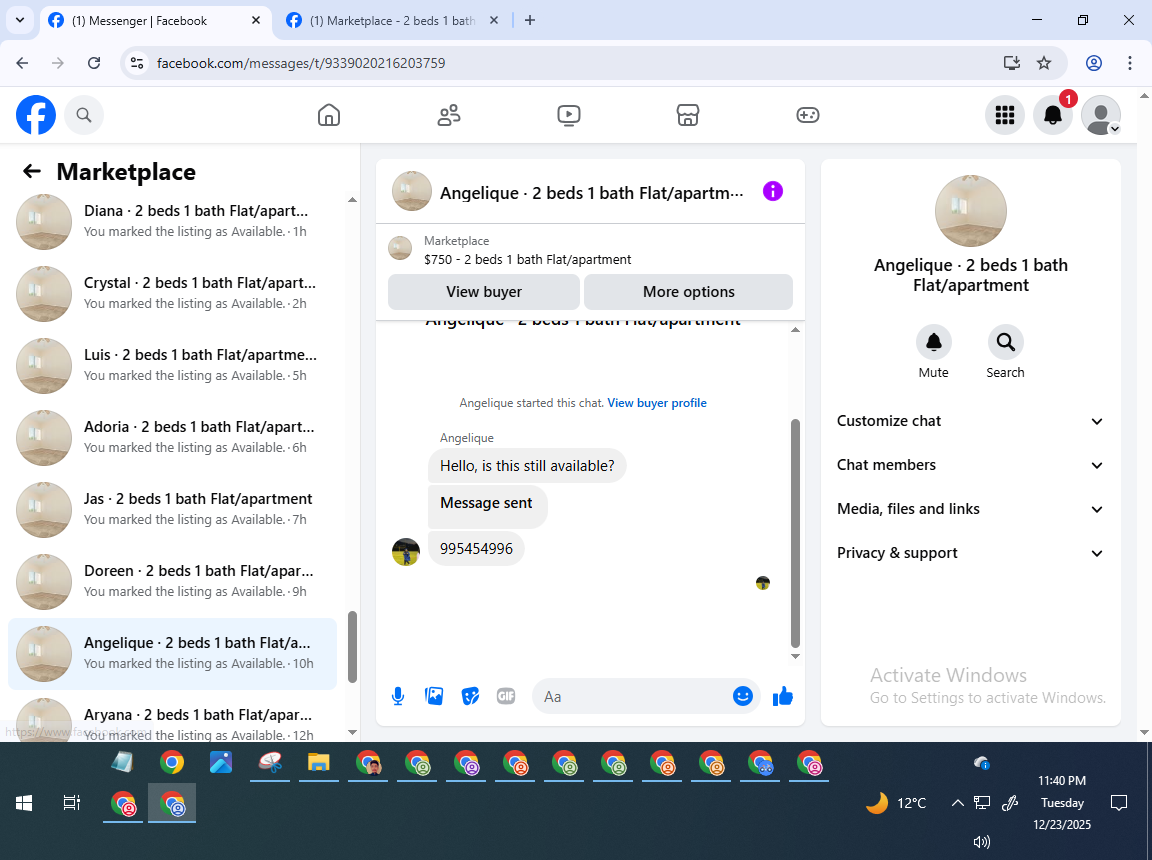Open the Chrome profile icon
The height and width of the screenshot is (860, 1152).
[x=1094, y=63]
